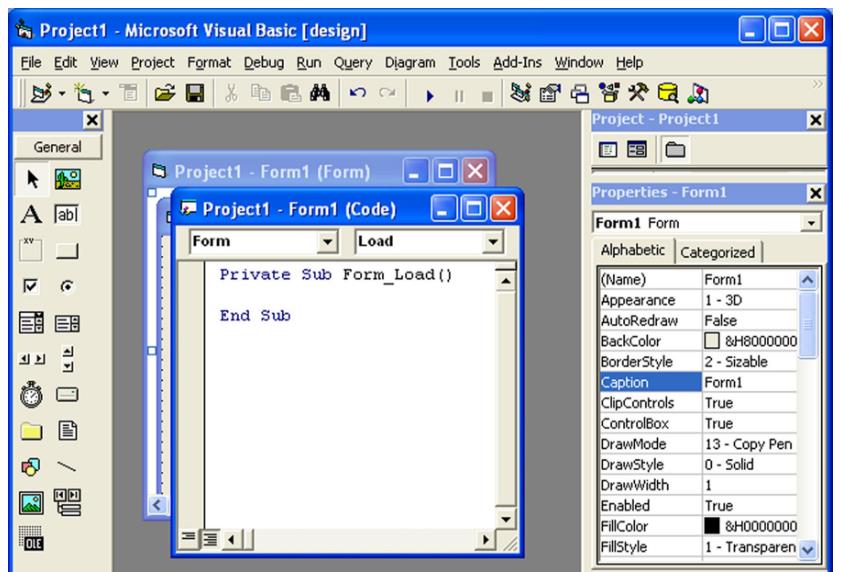The image size is (841, 572).
Task: Click the Paste toolbar icon
Action: pyautogui.click(x=291, y=93)
